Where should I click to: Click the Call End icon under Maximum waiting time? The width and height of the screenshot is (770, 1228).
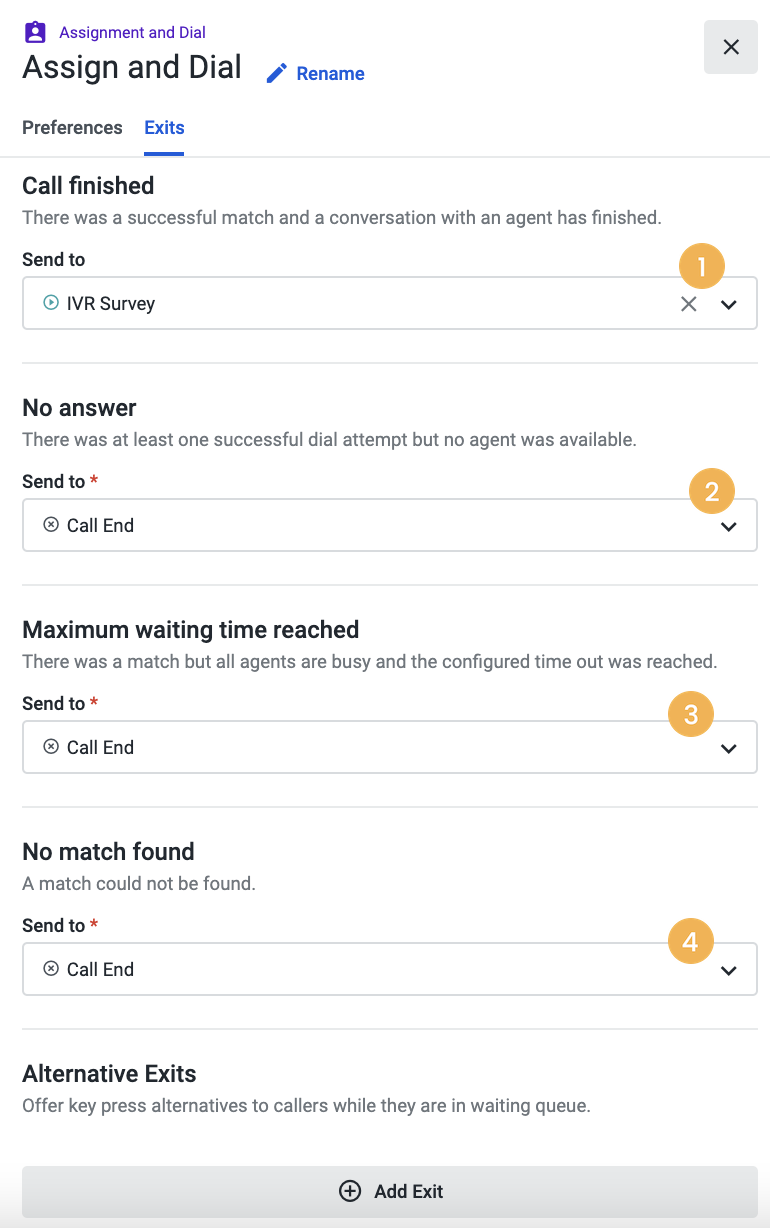click(x=51, y=747)
